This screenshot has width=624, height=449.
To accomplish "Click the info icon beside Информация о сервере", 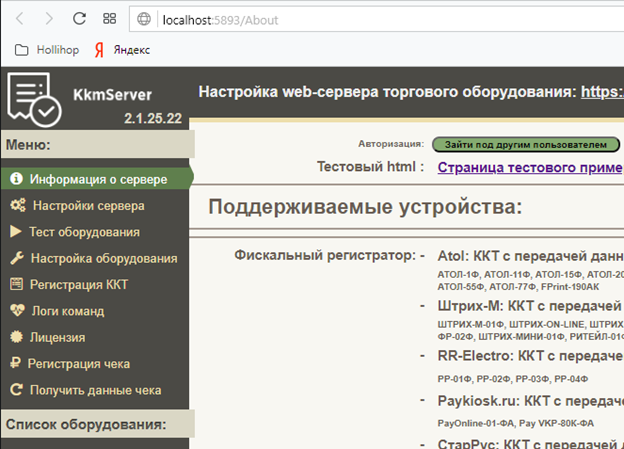I will point(16,178).
